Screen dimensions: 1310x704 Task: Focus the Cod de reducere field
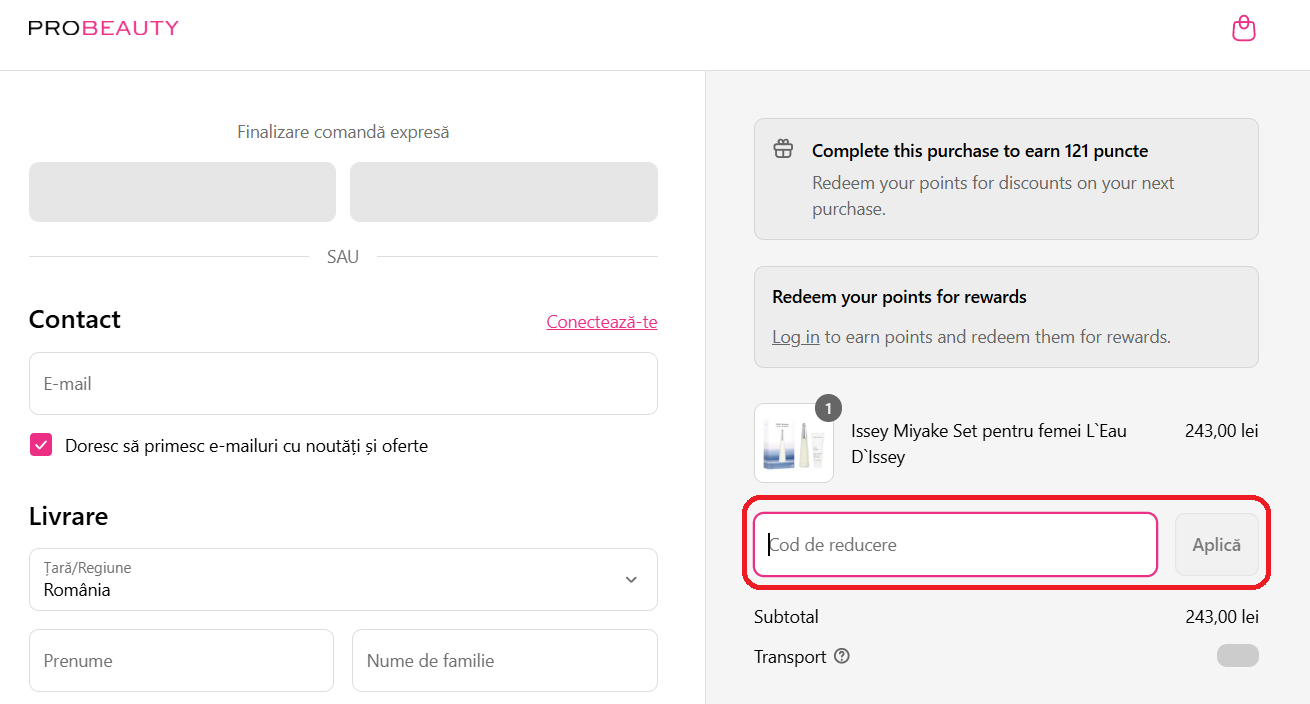pyautogui.click(x=955, y=545)
